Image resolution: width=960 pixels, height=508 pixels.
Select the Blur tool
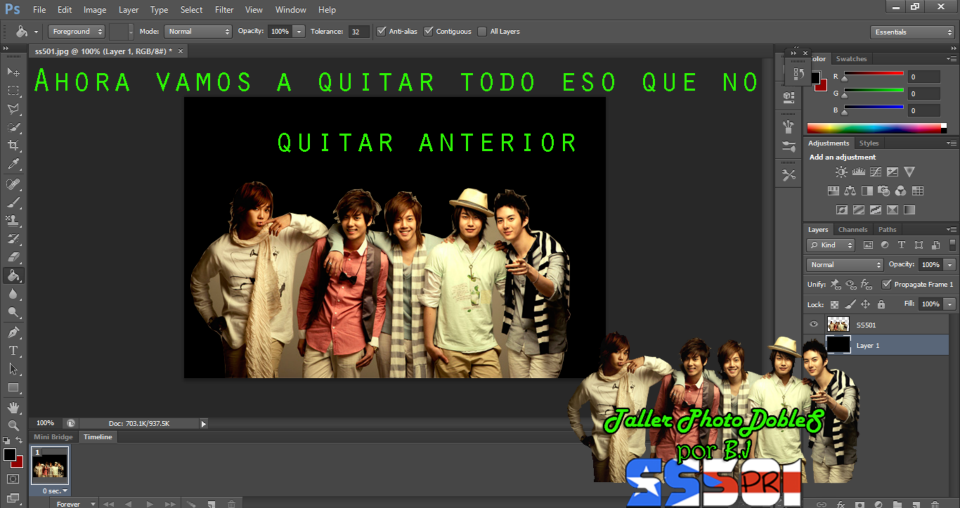[13, 294]
